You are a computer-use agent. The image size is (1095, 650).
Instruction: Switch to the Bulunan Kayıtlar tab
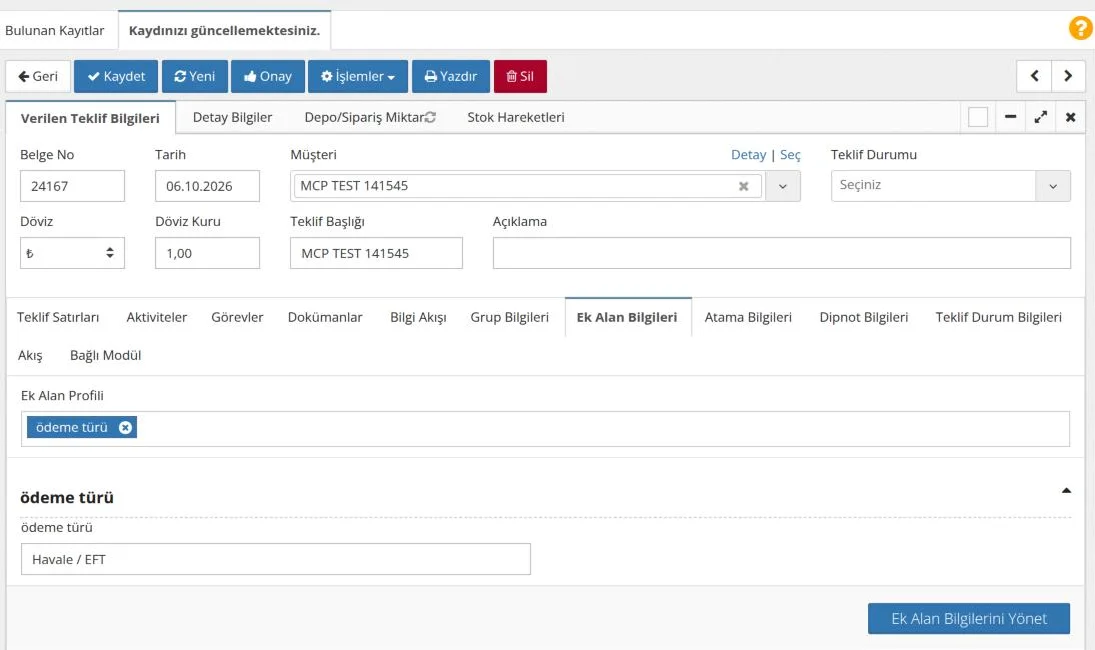[x=54, y=31]
